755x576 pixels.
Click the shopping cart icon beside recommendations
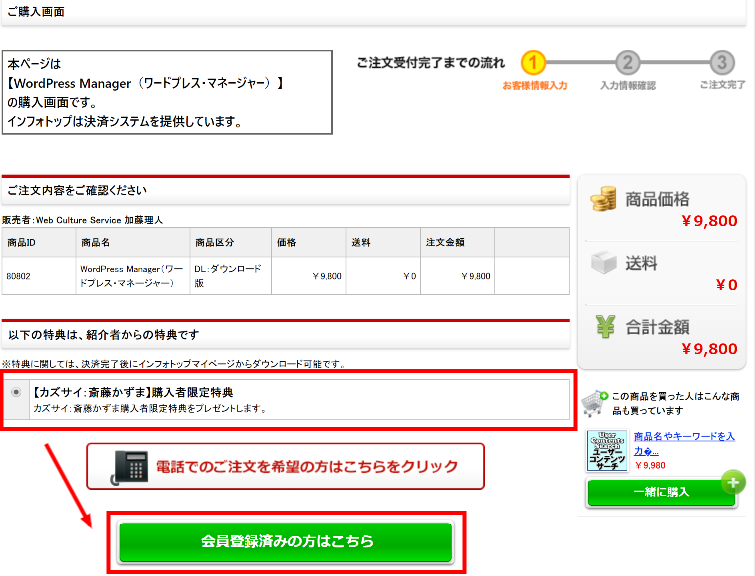[x=594, y=403]
